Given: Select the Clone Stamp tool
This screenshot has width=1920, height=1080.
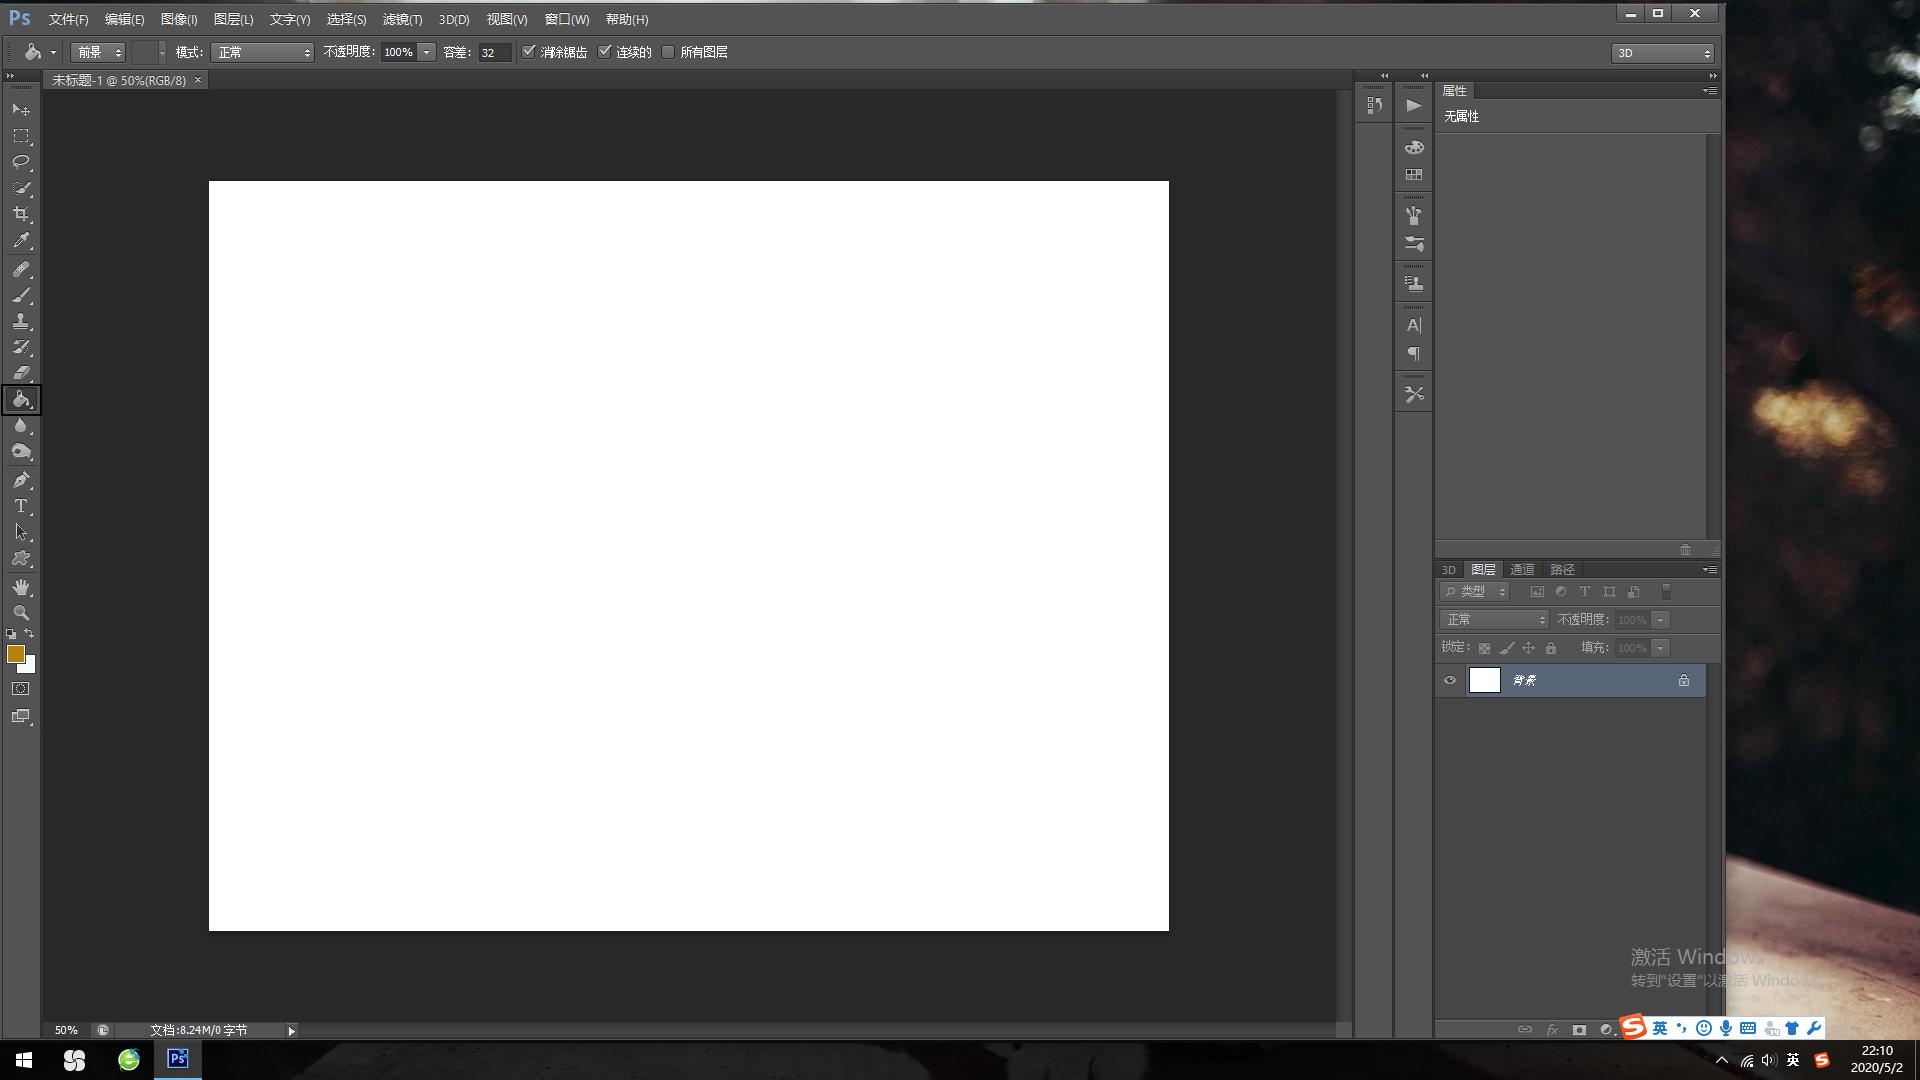Looking at the screenshot, I should click(21, 321).
